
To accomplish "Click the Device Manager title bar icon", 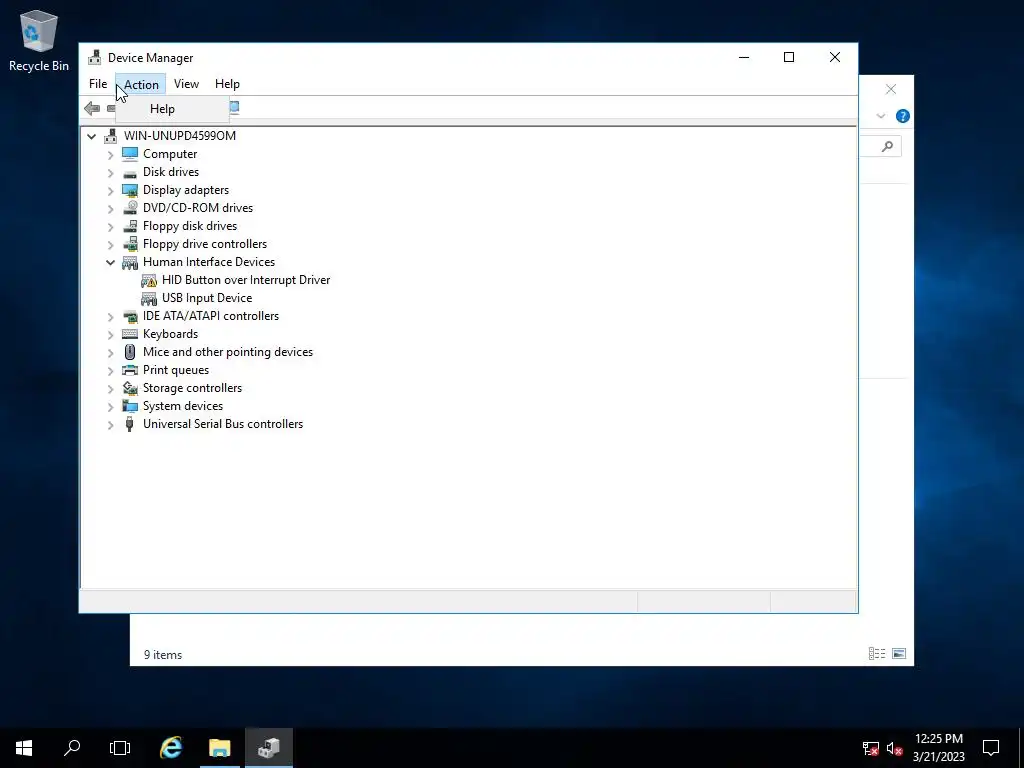I will (95, 57).
